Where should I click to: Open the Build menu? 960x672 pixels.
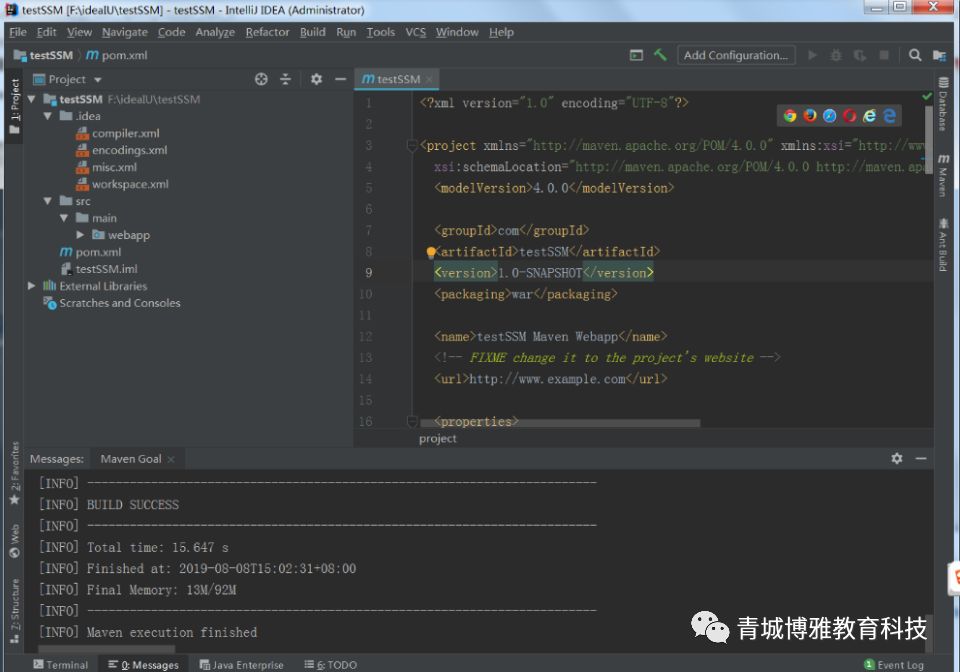[x=312, y=32]
